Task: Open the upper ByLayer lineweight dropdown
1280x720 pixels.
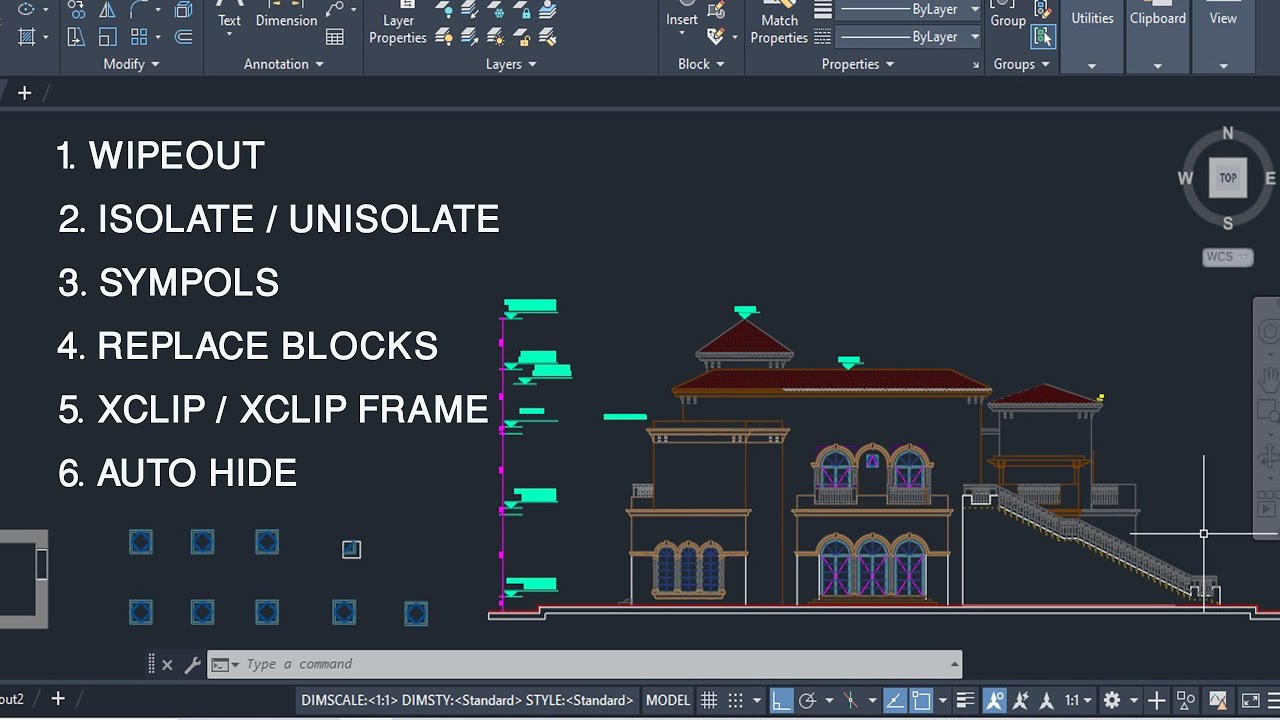Action: [x=975, y=10]
